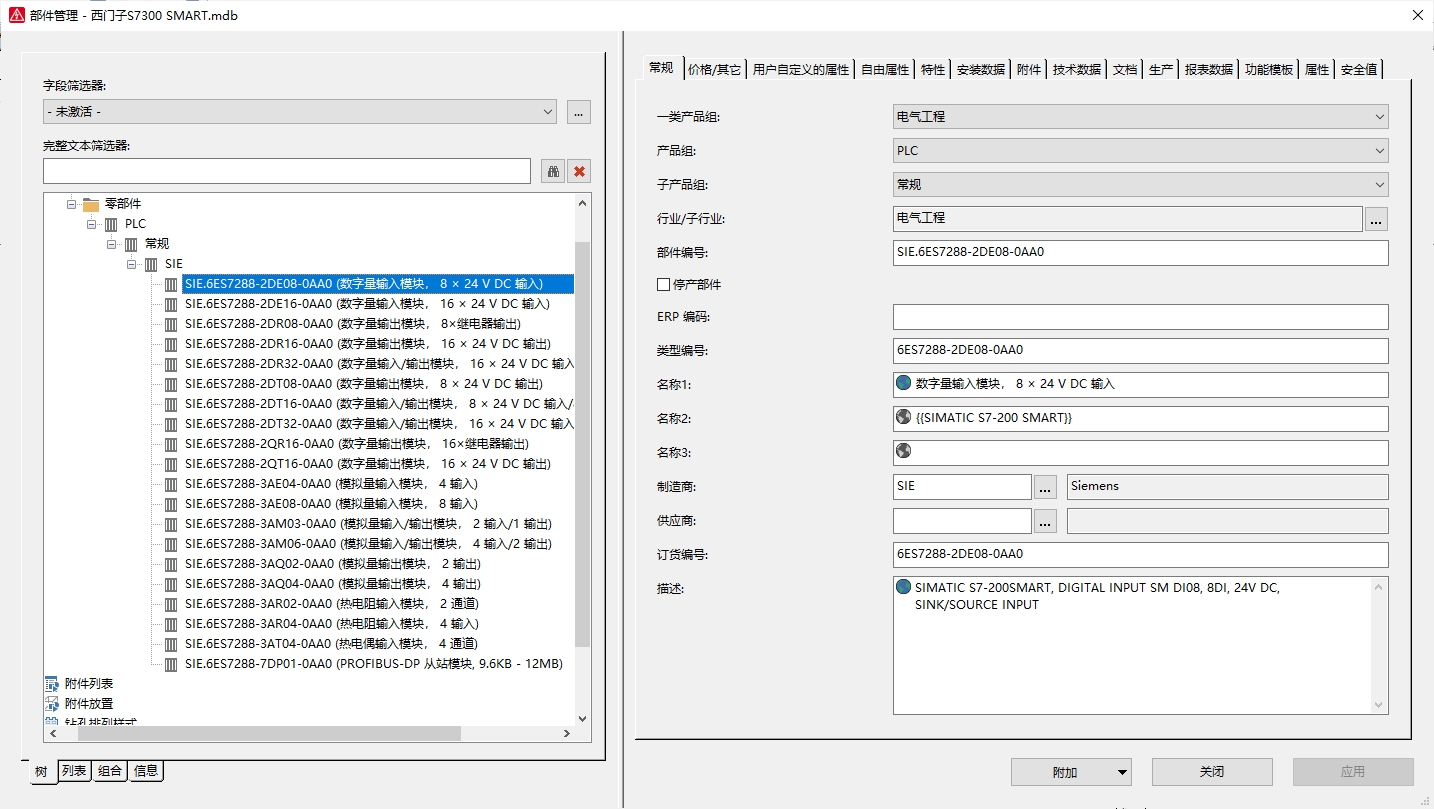Click the globe icon in 描述 field

point(904,588)
